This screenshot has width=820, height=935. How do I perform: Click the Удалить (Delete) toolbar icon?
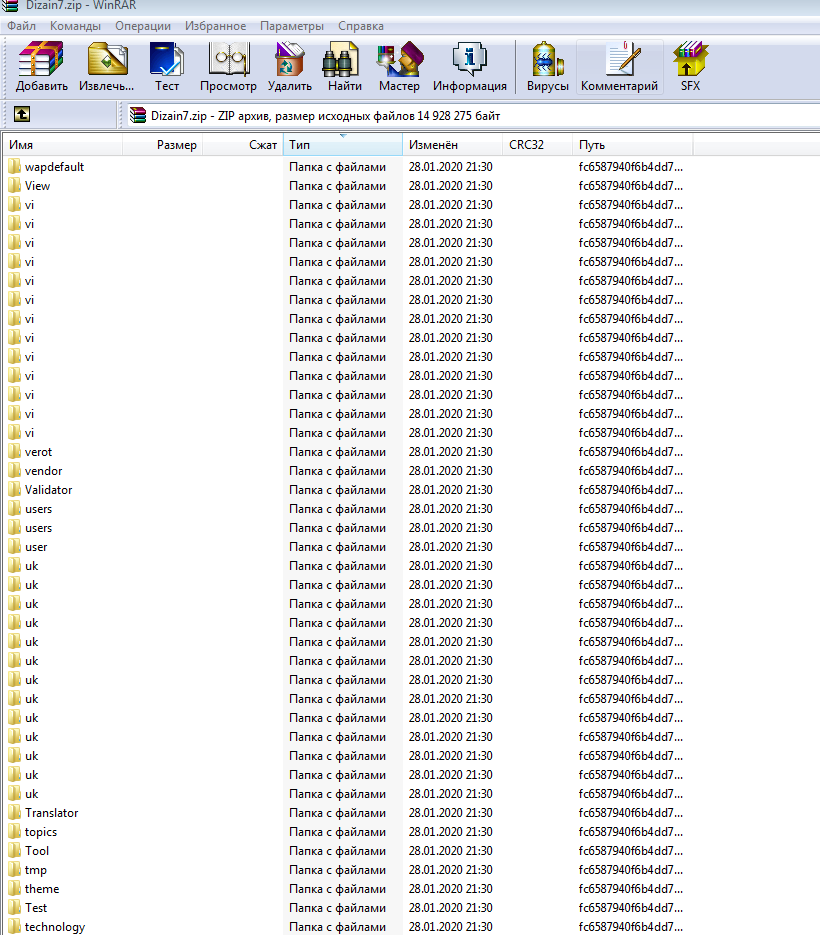(x=290, y=67)
